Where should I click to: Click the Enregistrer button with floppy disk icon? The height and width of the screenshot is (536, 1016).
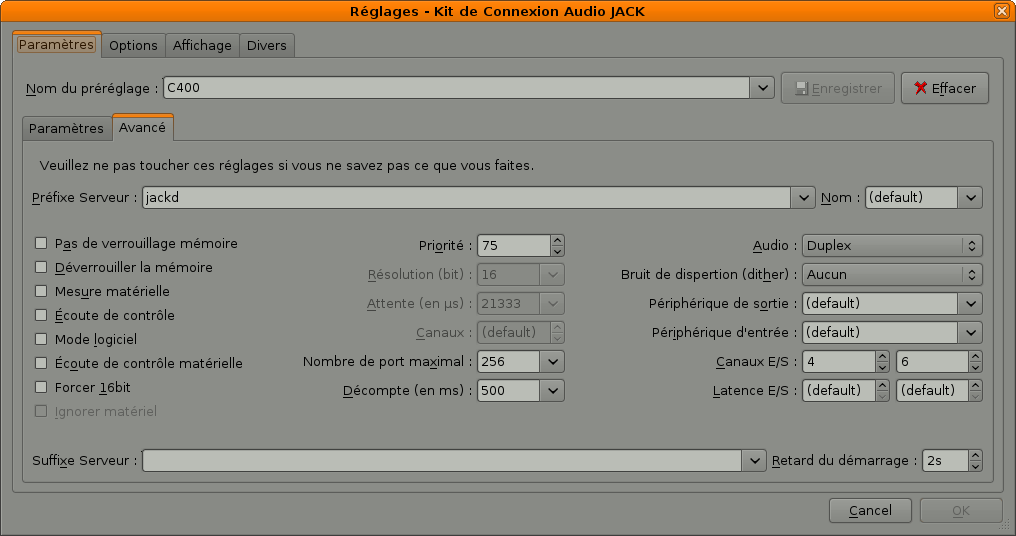pos(837,88)
